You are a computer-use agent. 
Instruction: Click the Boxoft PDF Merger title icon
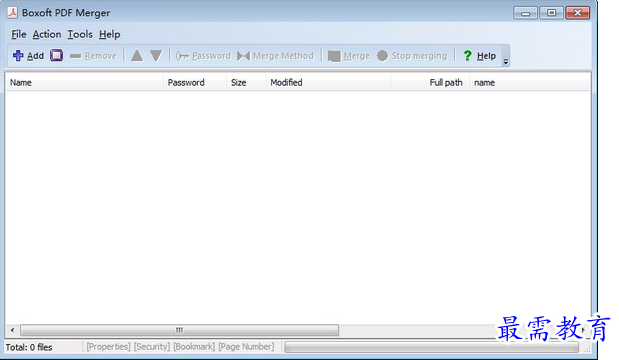13,13
